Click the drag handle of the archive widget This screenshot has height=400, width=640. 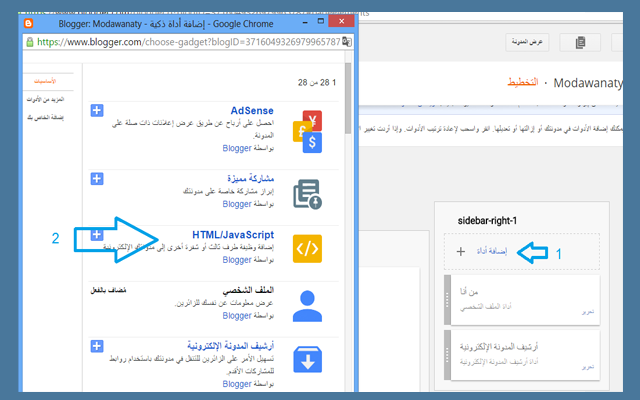[x=447, y=355]
